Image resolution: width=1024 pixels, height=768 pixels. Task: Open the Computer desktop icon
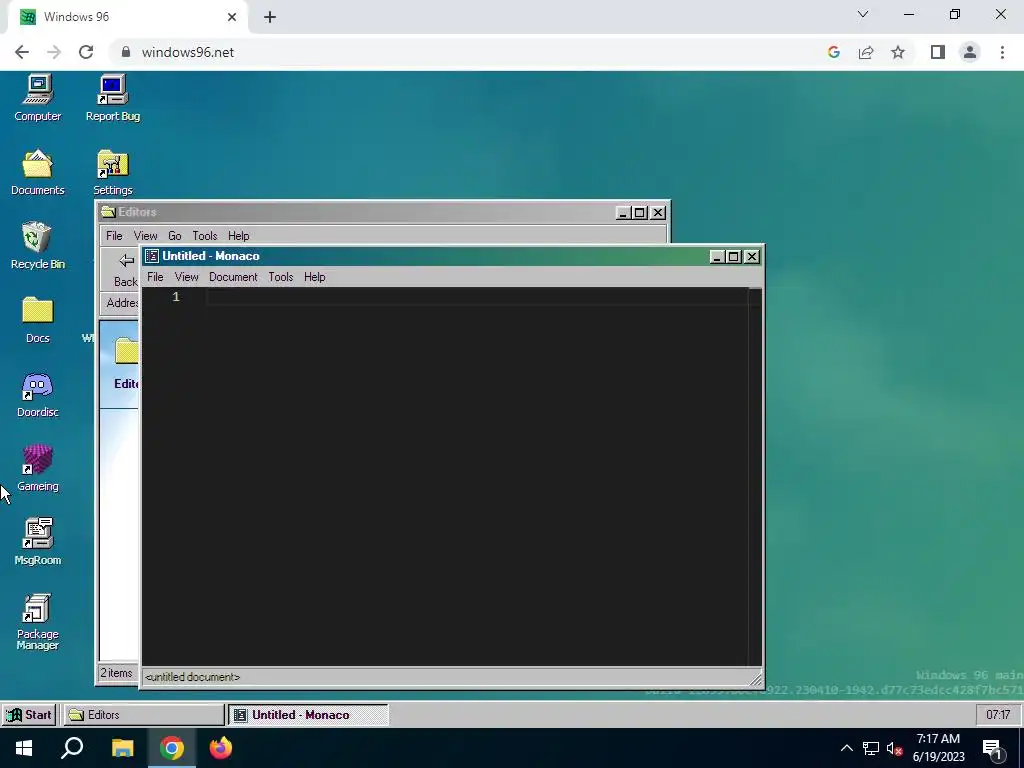click(37, 98)
